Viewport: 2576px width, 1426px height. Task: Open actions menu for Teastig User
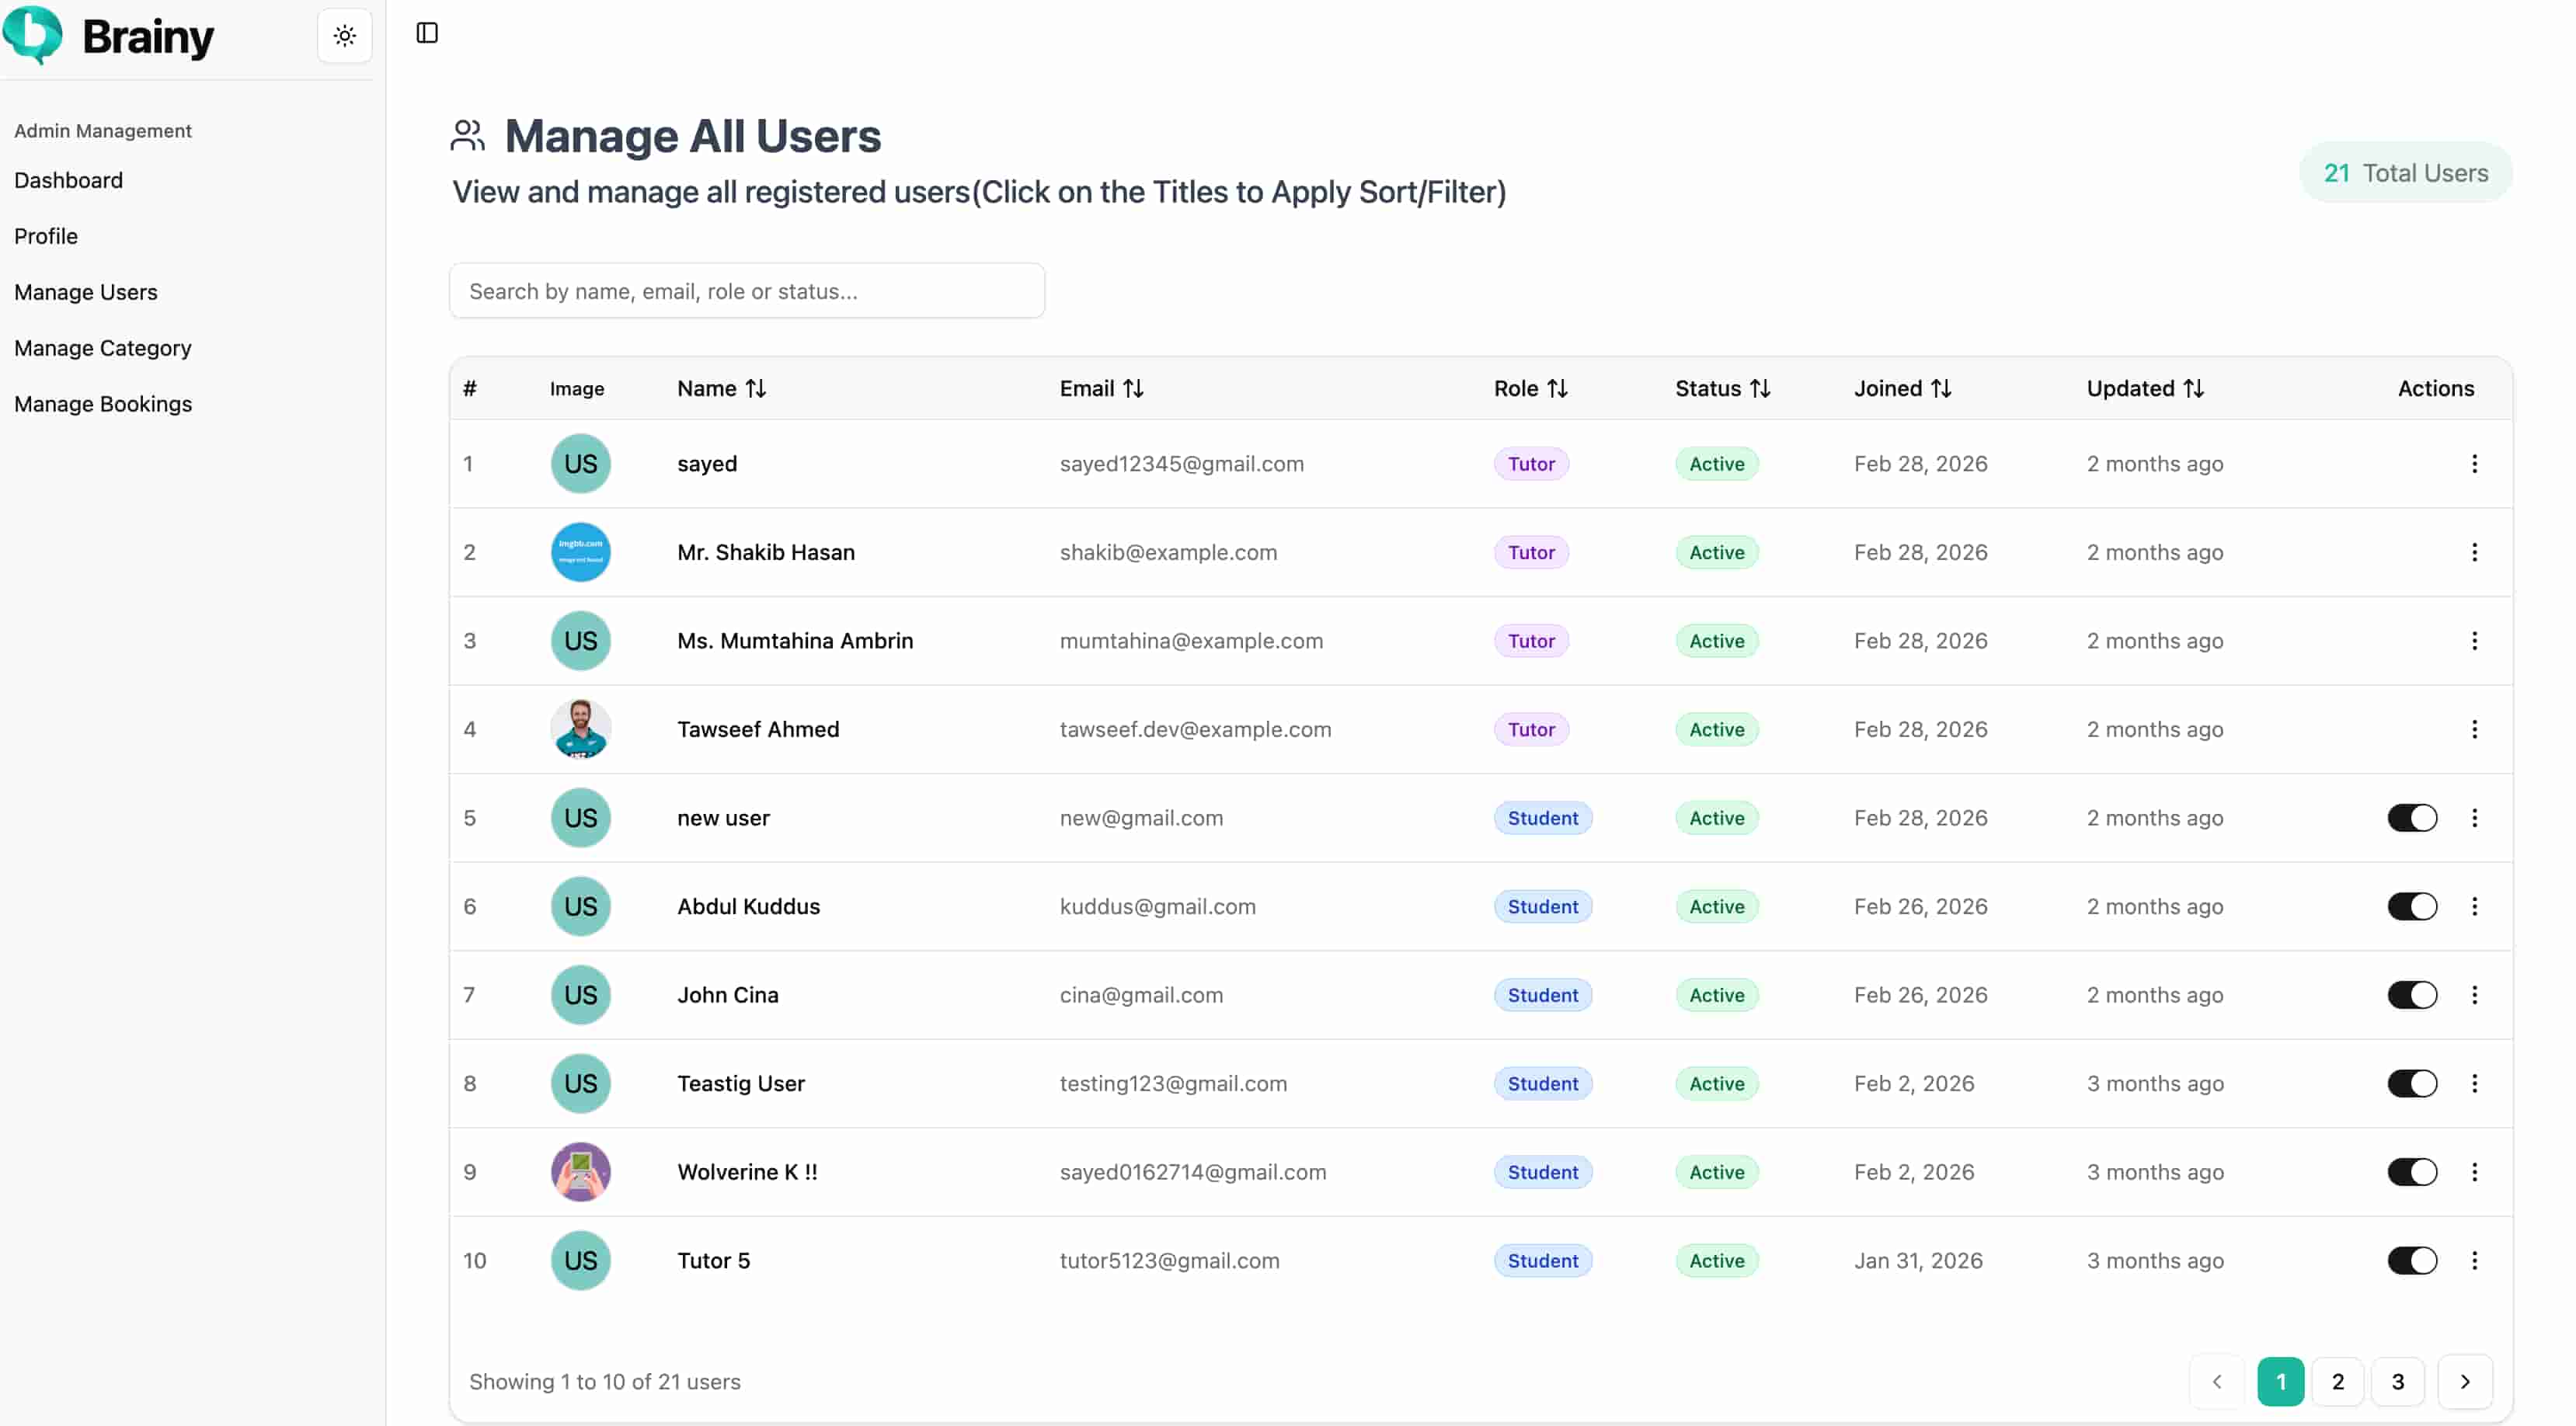point(2474,1083)
